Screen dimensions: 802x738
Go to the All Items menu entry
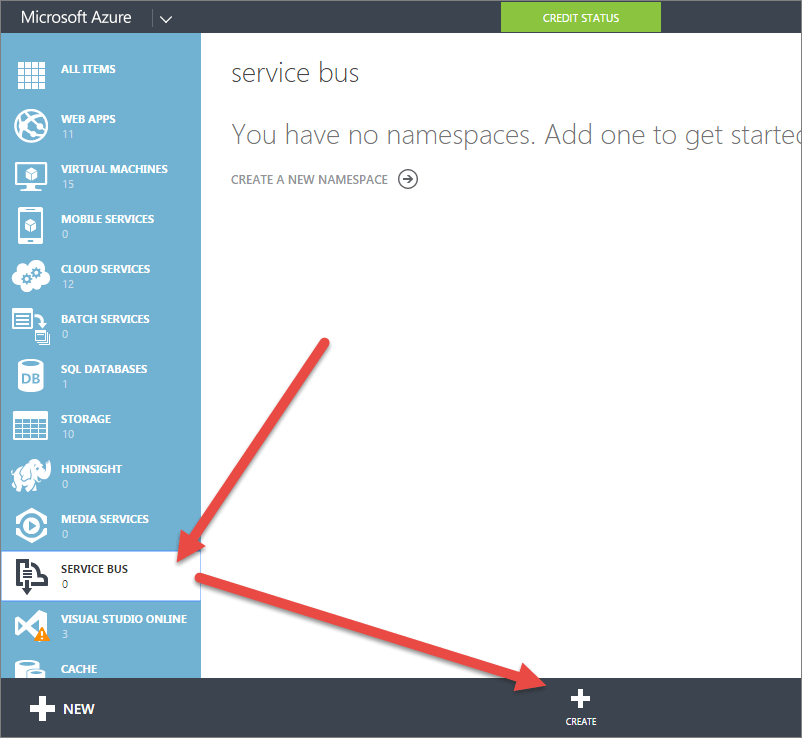[101, 76]
